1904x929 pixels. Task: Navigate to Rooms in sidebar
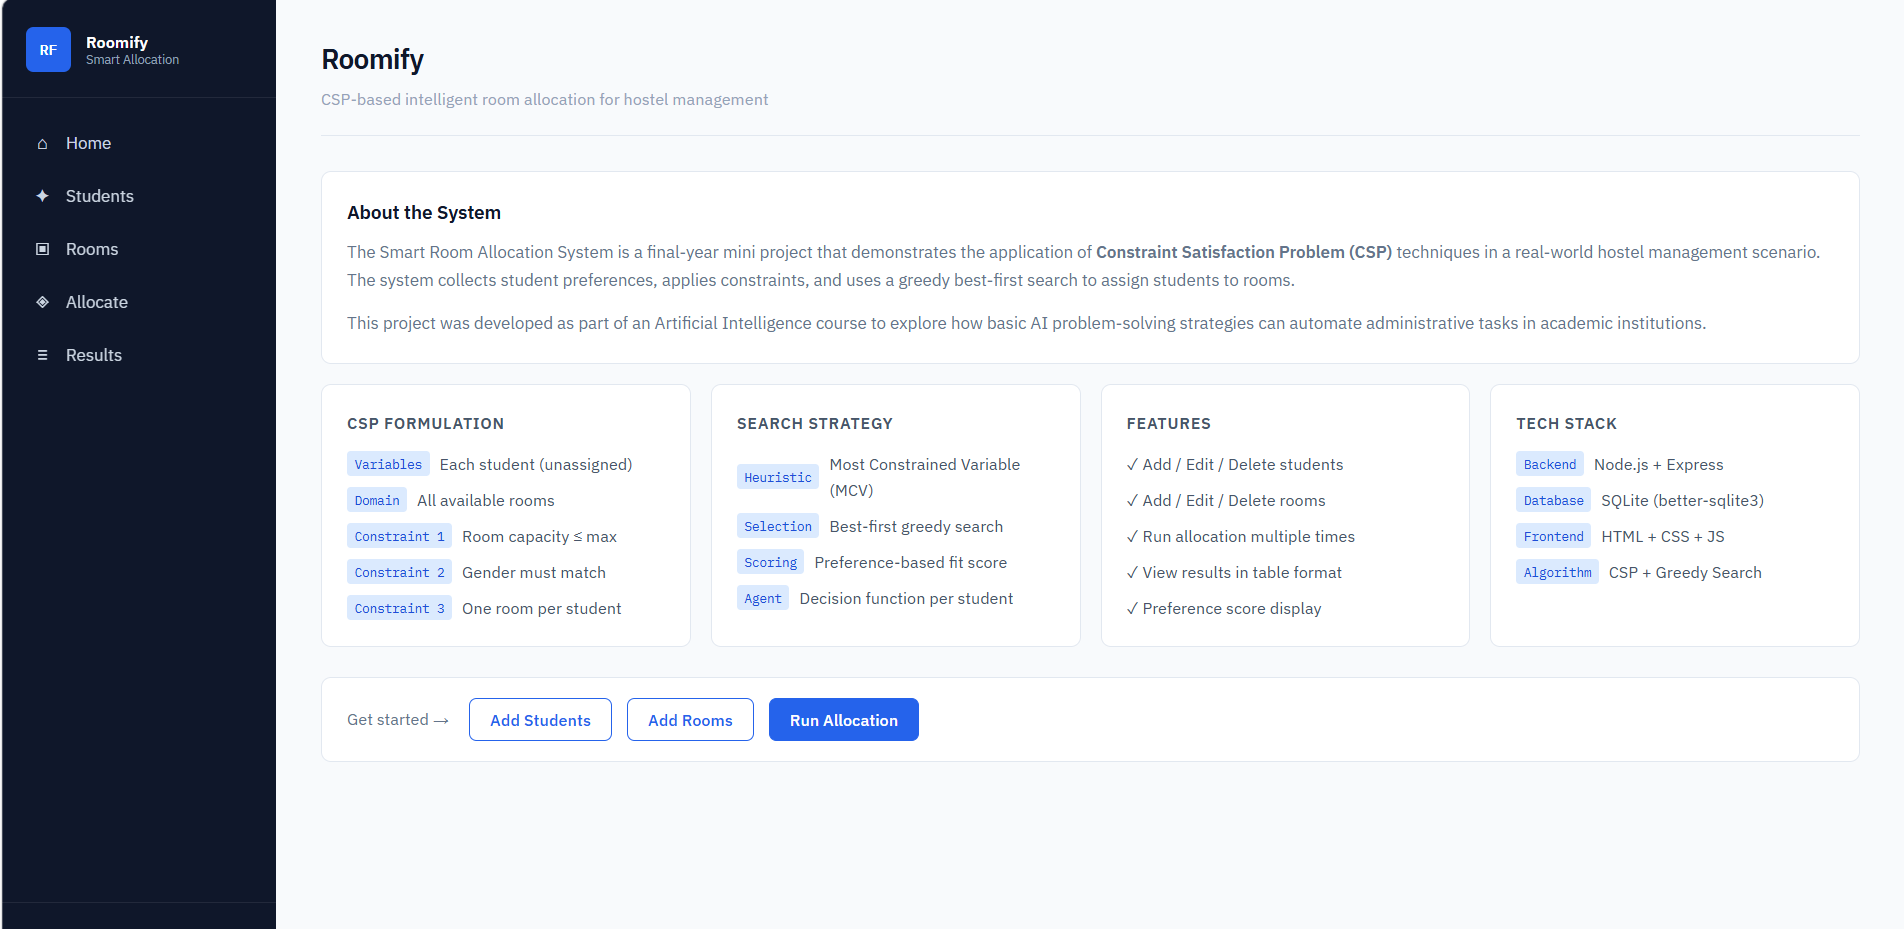pos(92,249)
